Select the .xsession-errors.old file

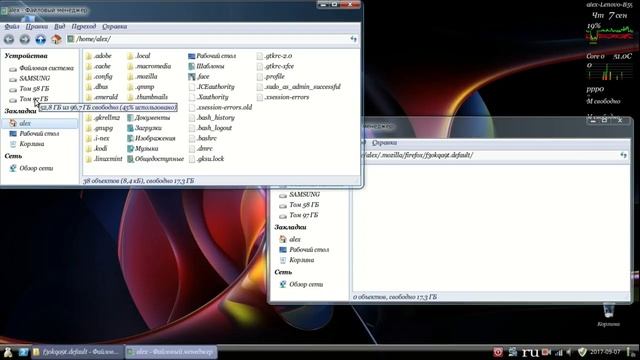click(220, 107)
